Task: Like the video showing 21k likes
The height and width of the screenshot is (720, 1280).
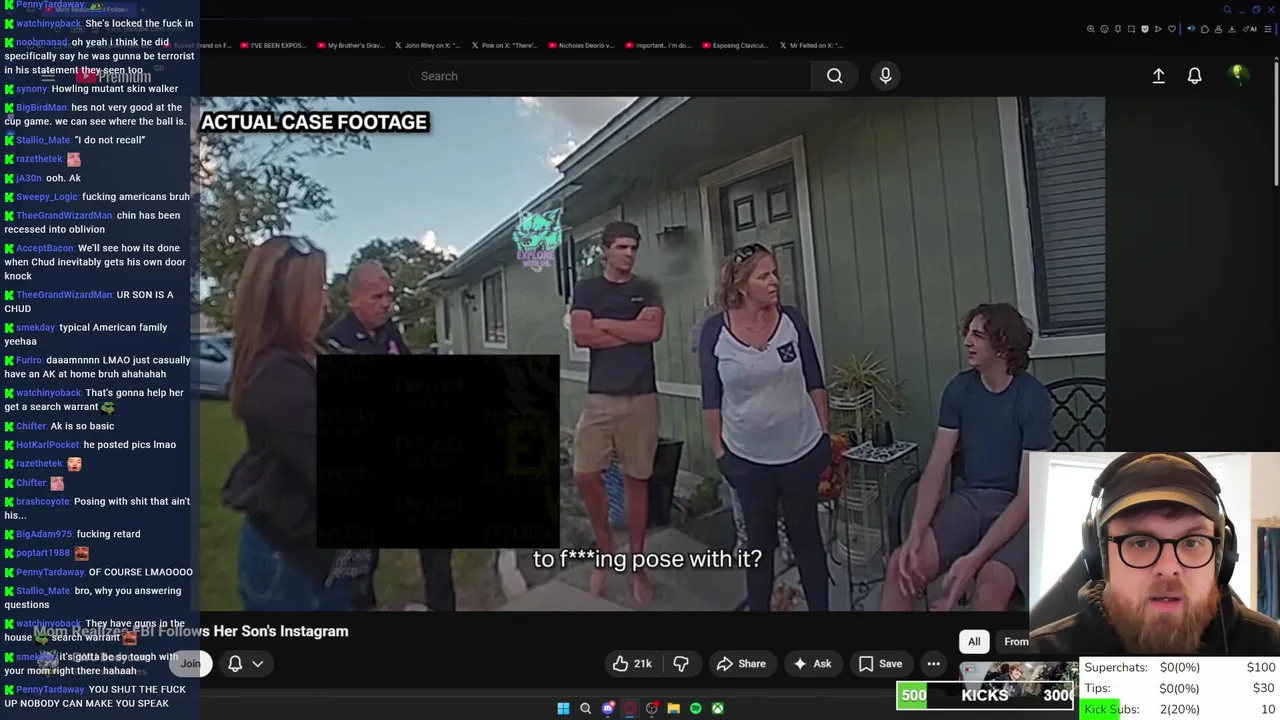Action: coord(632,663)
